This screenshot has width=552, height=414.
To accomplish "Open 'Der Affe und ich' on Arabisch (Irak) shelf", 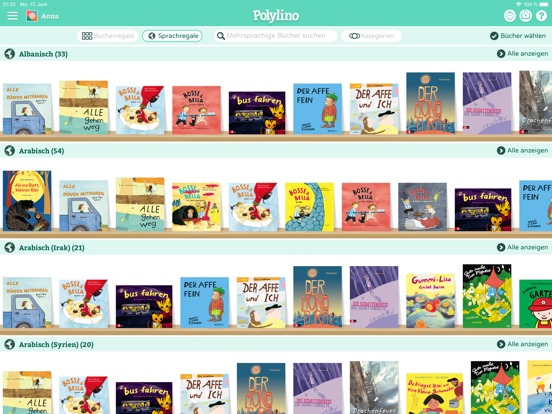I will (x=261, y=302).
